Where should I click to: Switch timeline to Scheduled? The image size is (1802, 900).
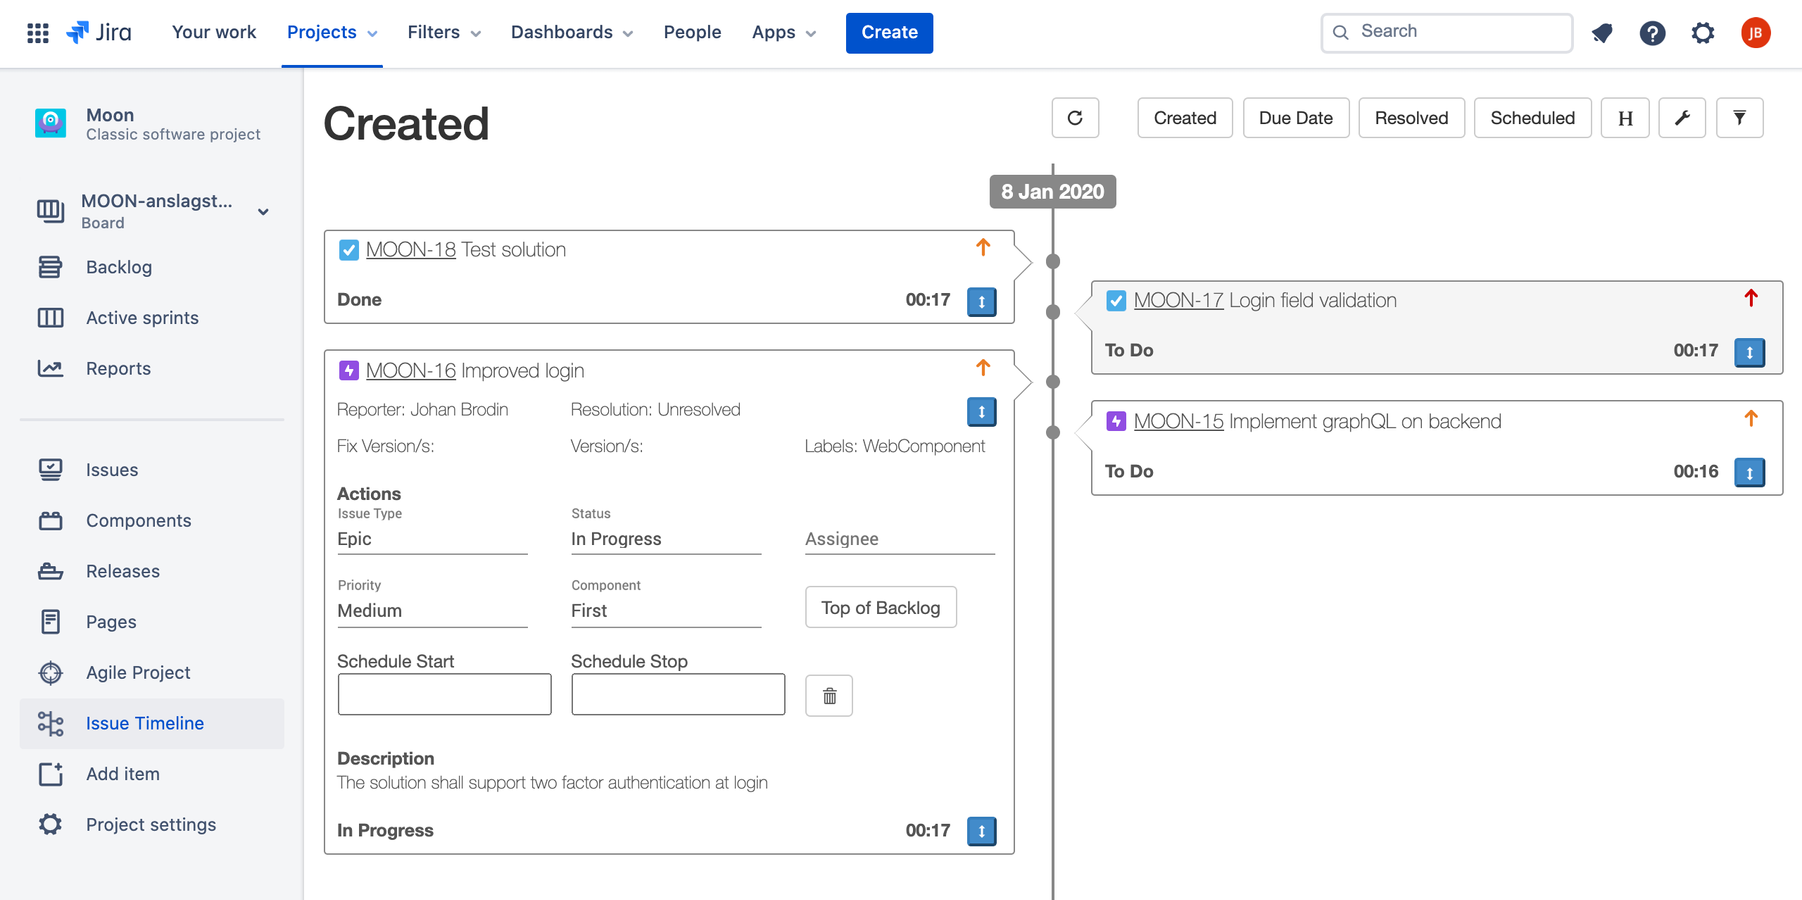(x=1532, y=118)
